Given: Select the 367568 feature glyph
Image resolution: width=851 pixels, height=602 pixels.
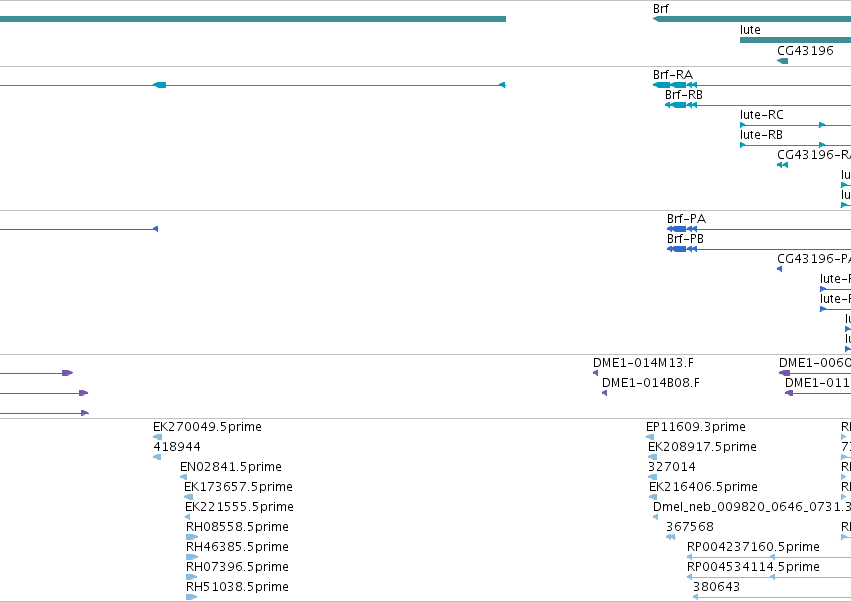Looking at the screenshot, I should click(671, 537).
